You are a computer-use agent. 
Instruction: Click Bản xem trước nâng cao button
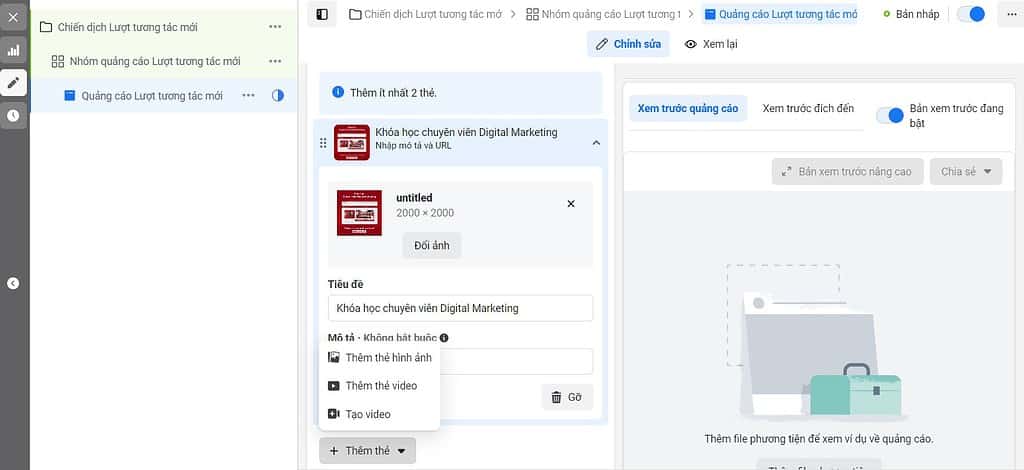pyautogui.click(x=847, y=172)
